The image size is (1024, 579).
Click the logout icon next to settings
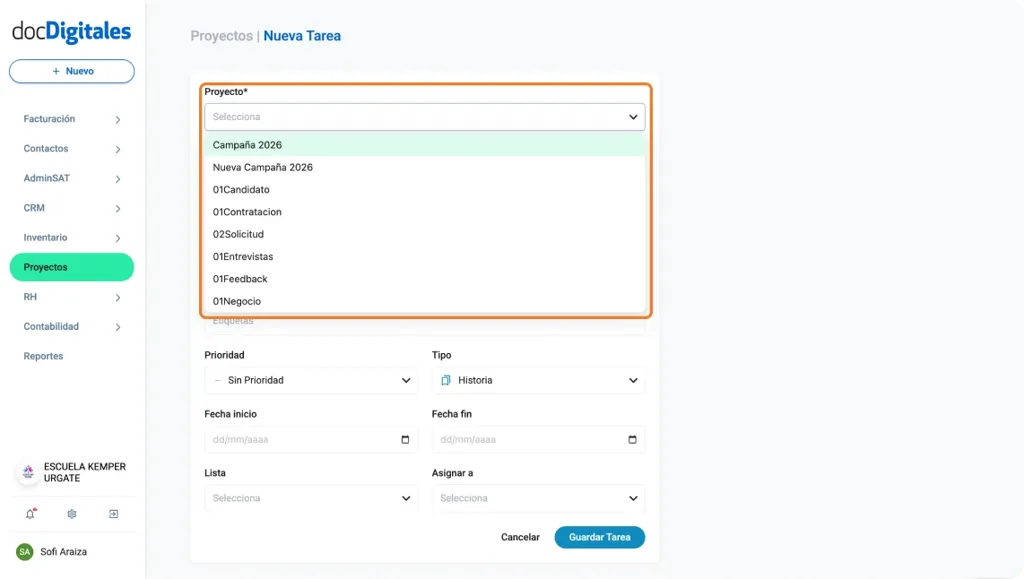[x=113, y=513]
